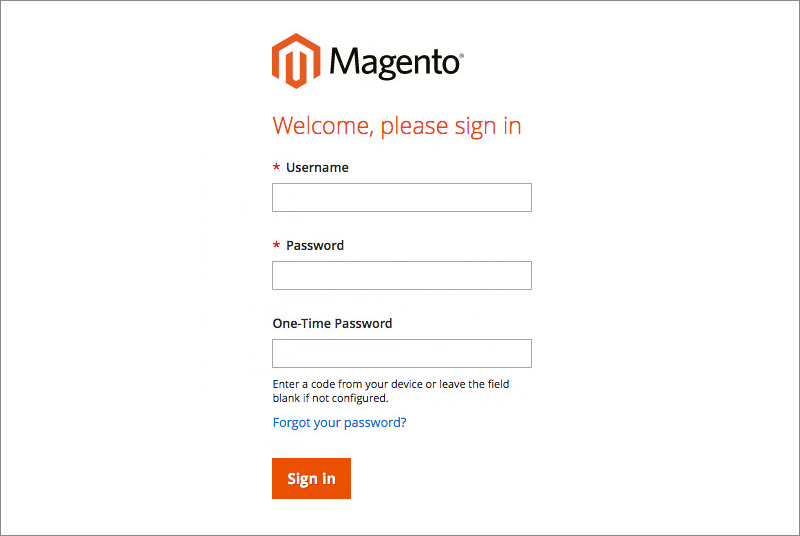Focus the Password input field
The width and height of the screenshot is (800, 536).
tap(401, 275)
